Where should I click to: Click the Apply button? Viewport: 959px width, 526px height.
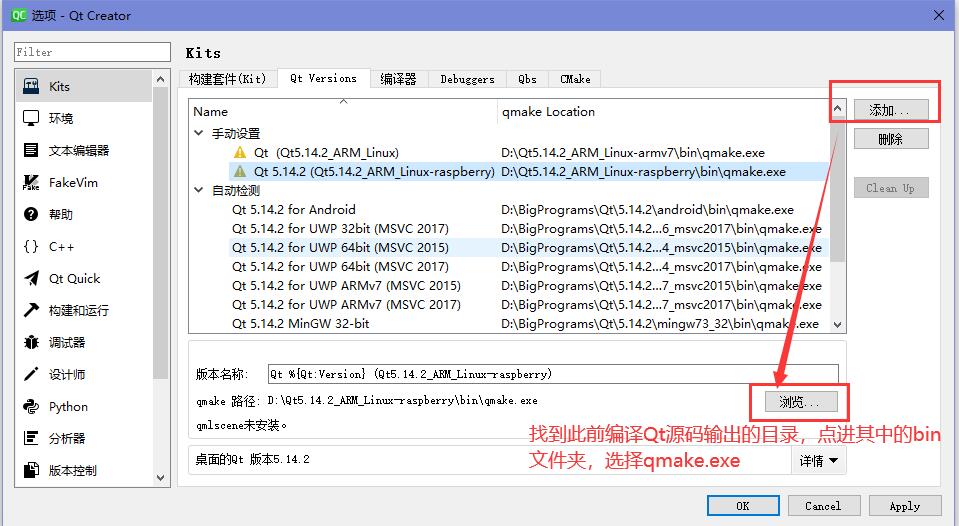point(905,506)
